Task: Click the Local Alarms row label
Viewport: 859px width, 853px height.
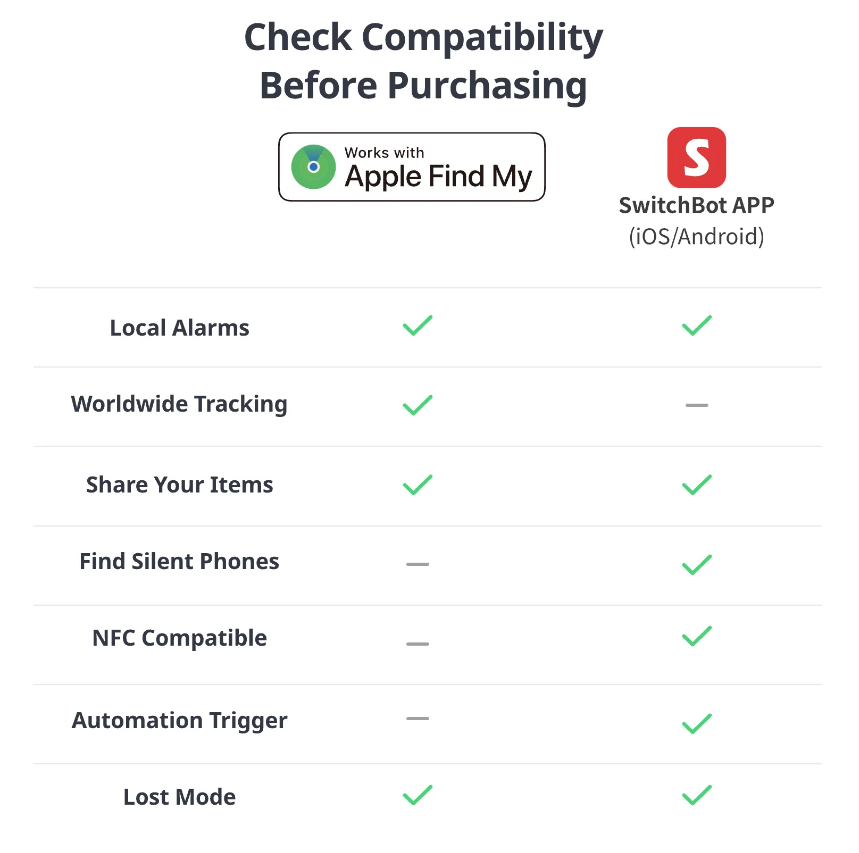Action: (x=179, y=328)
